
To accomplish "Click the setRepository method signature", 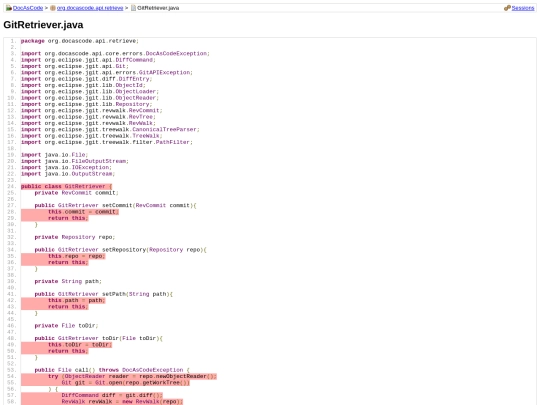I will click(121, 250).
